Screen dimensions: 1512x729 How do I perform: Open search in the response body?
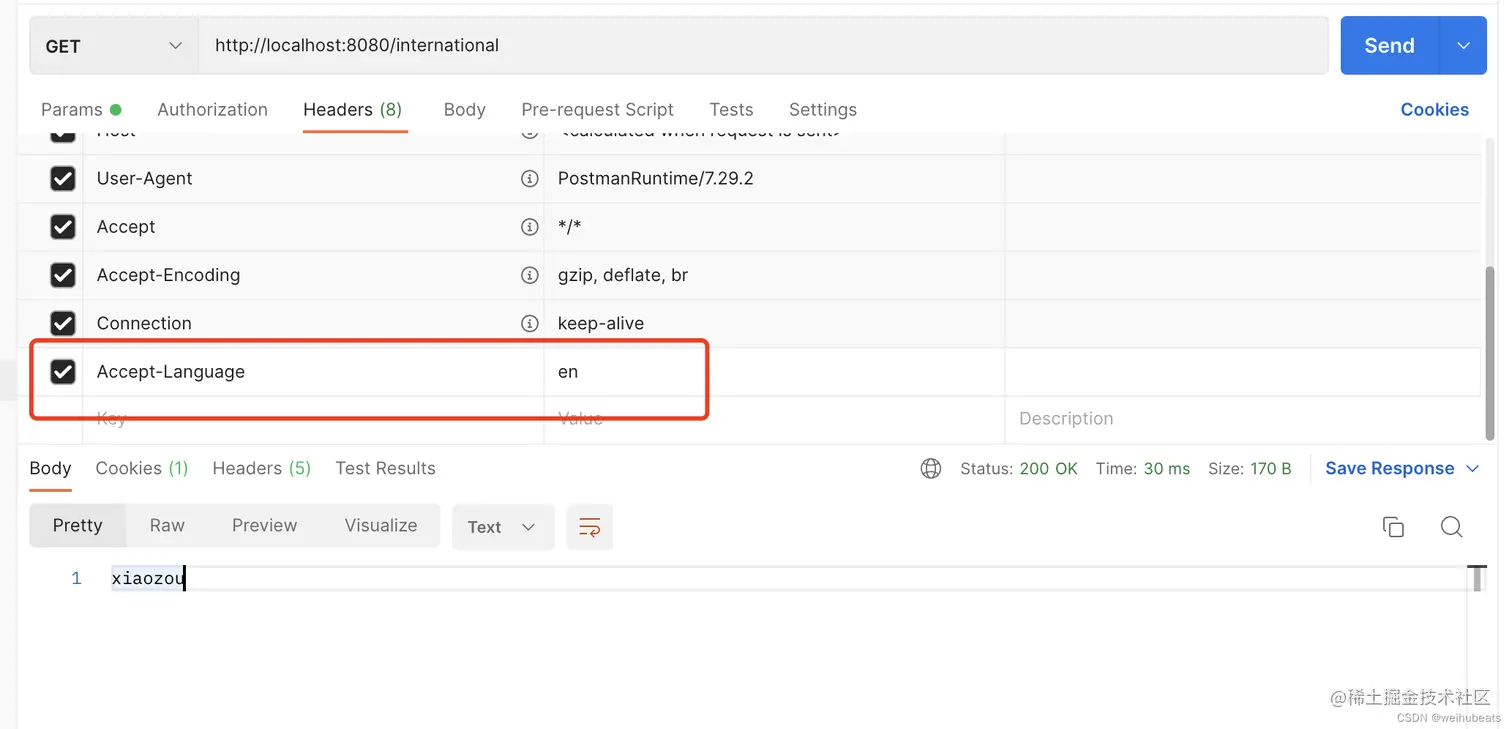pos(1452,527)
